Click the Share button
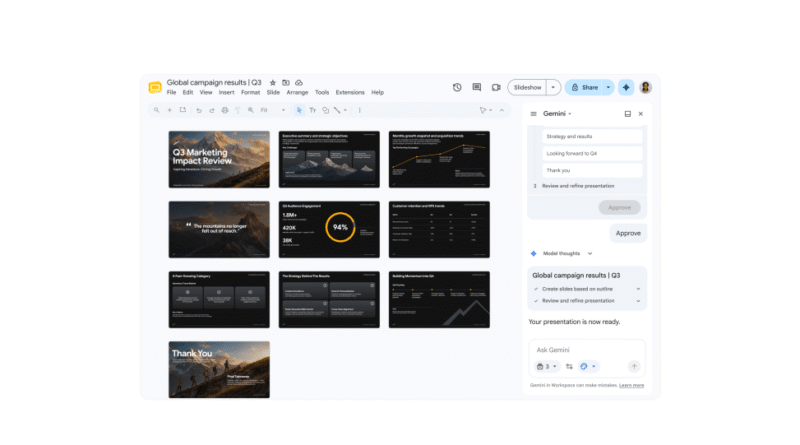This screenshot has height=445, width=800. (x=585, y=87)
